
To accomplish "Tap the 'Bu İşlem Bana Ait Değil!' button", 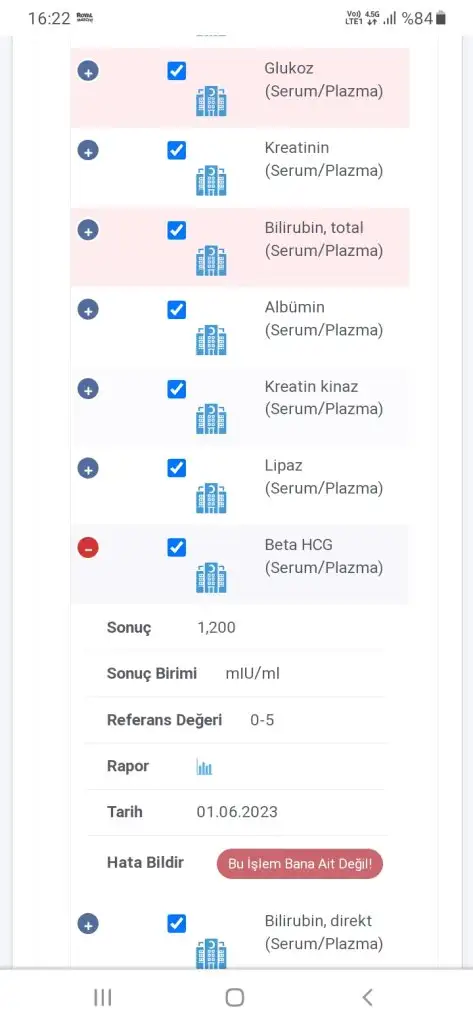I will coord(300,864).
